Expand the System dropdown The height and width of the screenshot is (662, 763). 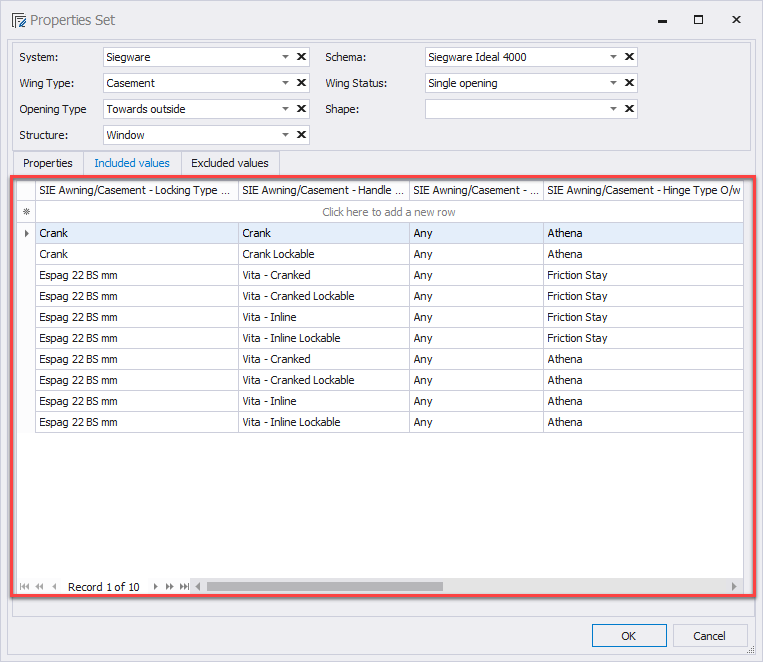(x=285, y=57)
